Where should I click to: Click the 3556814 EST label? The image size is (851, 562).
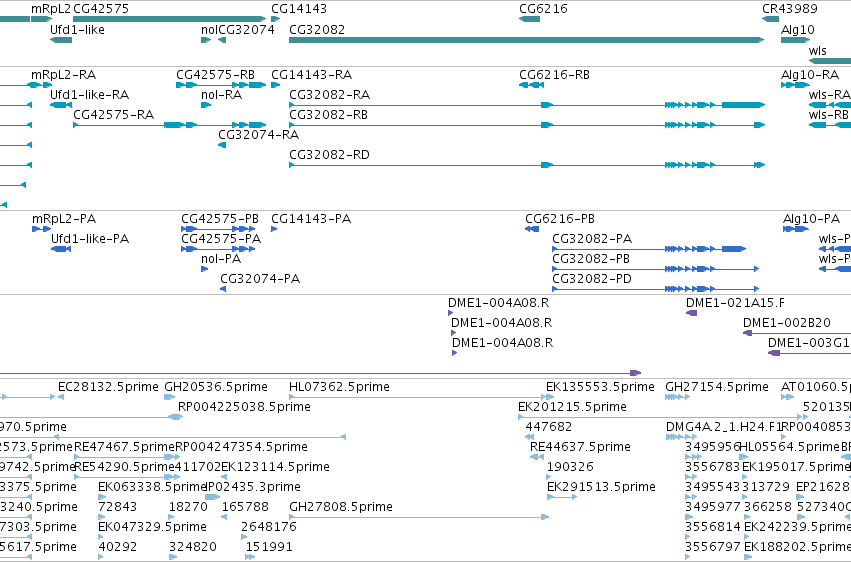(713, 527)
